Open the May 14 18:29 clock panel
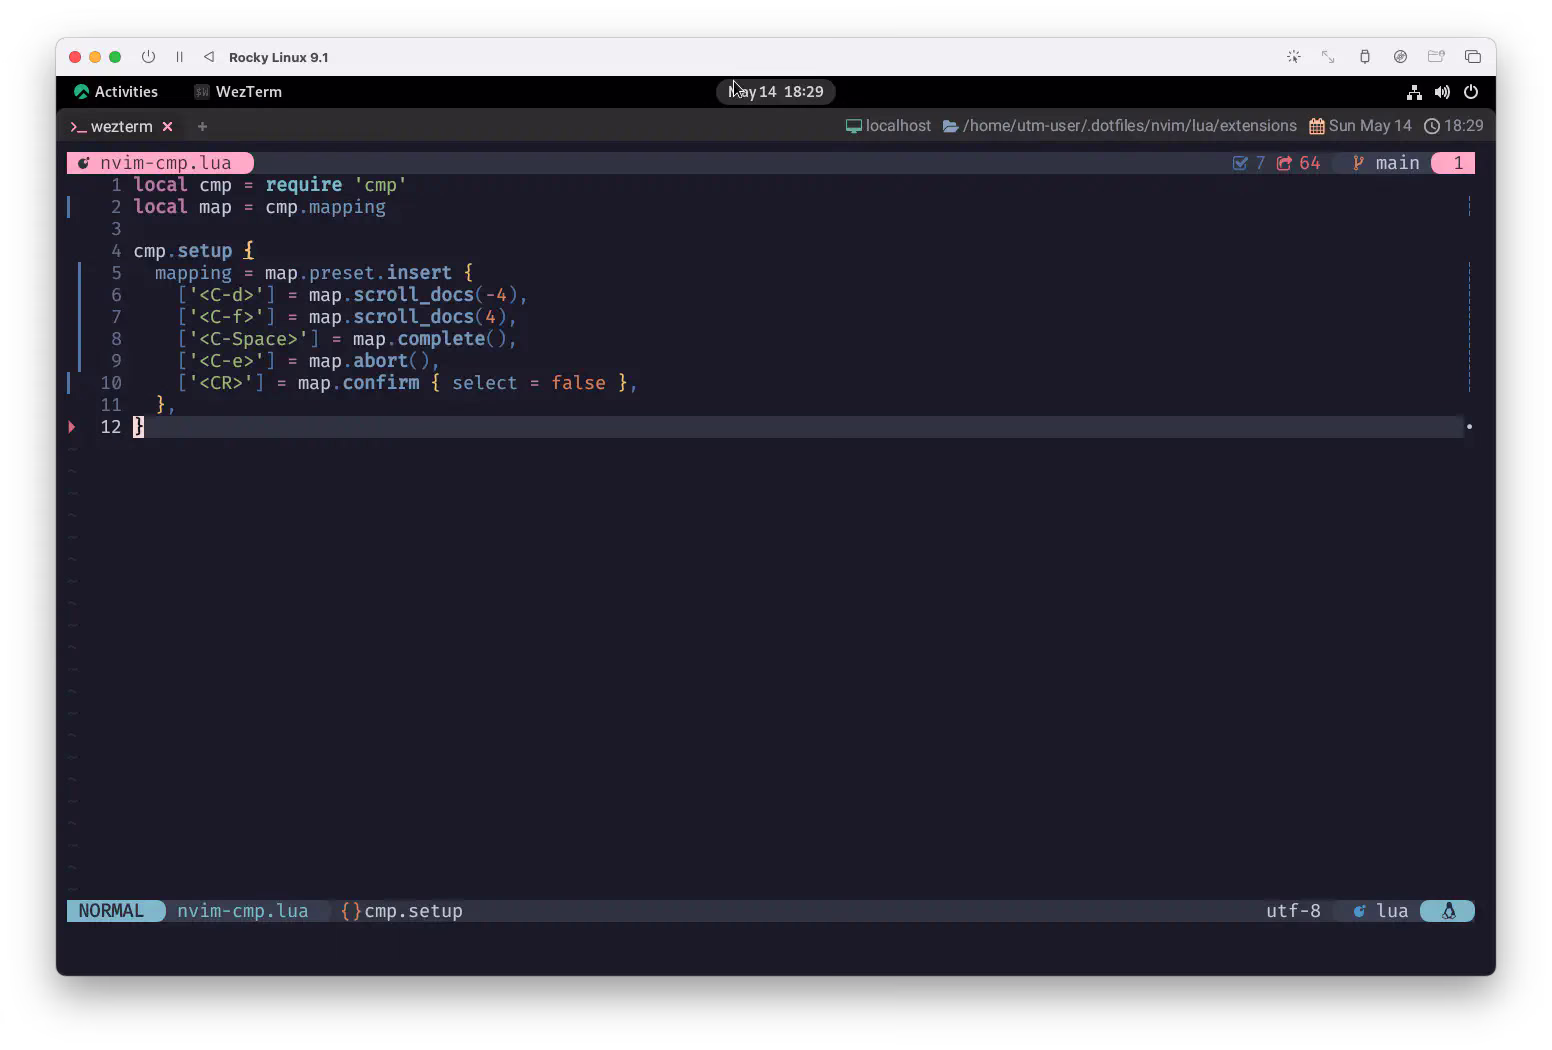1552x1050 pixels. [x=776, y=92]
